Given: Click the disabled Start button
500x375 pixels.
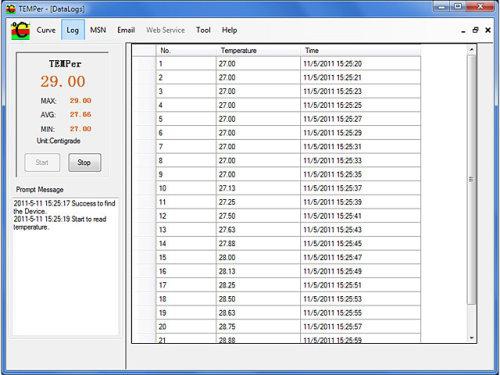Looking at the screenshot, I should pos(42,162).
